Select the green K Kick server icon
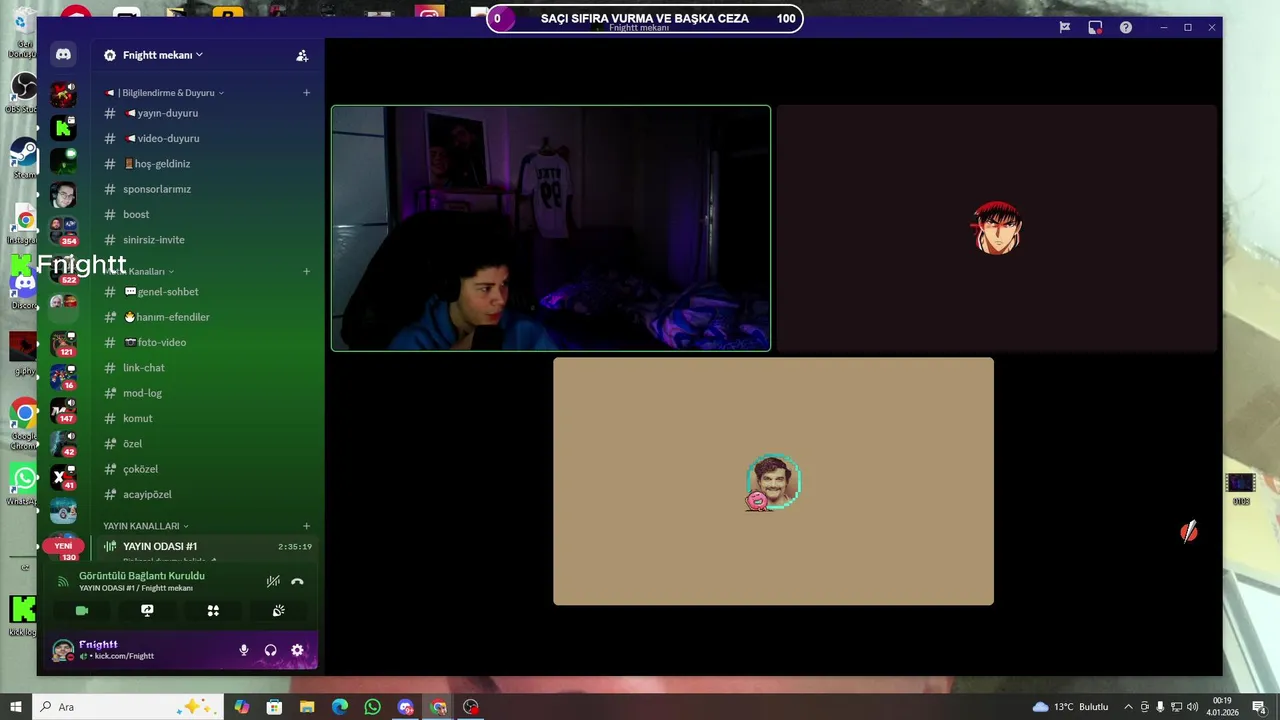Image resolution: width=1280 pixels, height=720 pixels. 63,127
